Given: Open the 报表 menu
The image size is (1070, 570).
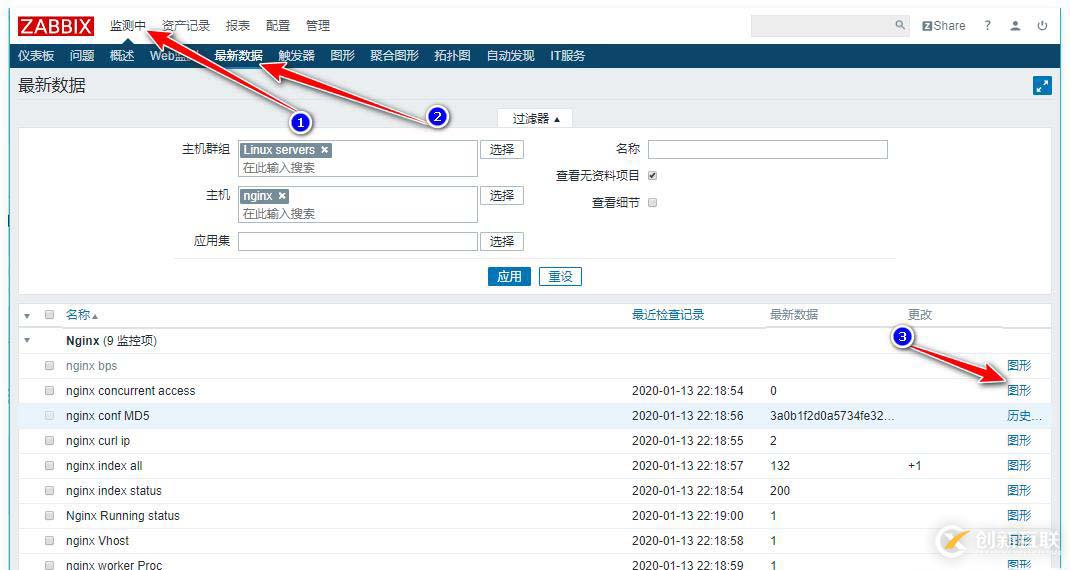Looking at the screenshot, I should click(237, 26).
